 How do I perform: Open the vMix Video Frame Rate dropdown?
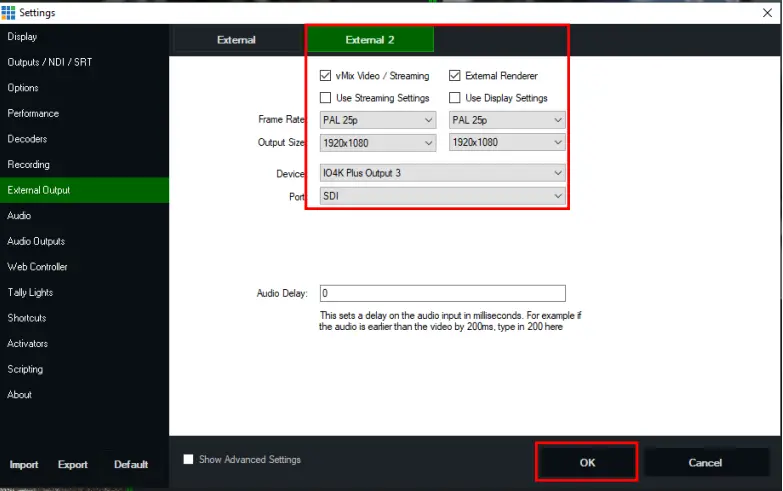click(378, 120)
